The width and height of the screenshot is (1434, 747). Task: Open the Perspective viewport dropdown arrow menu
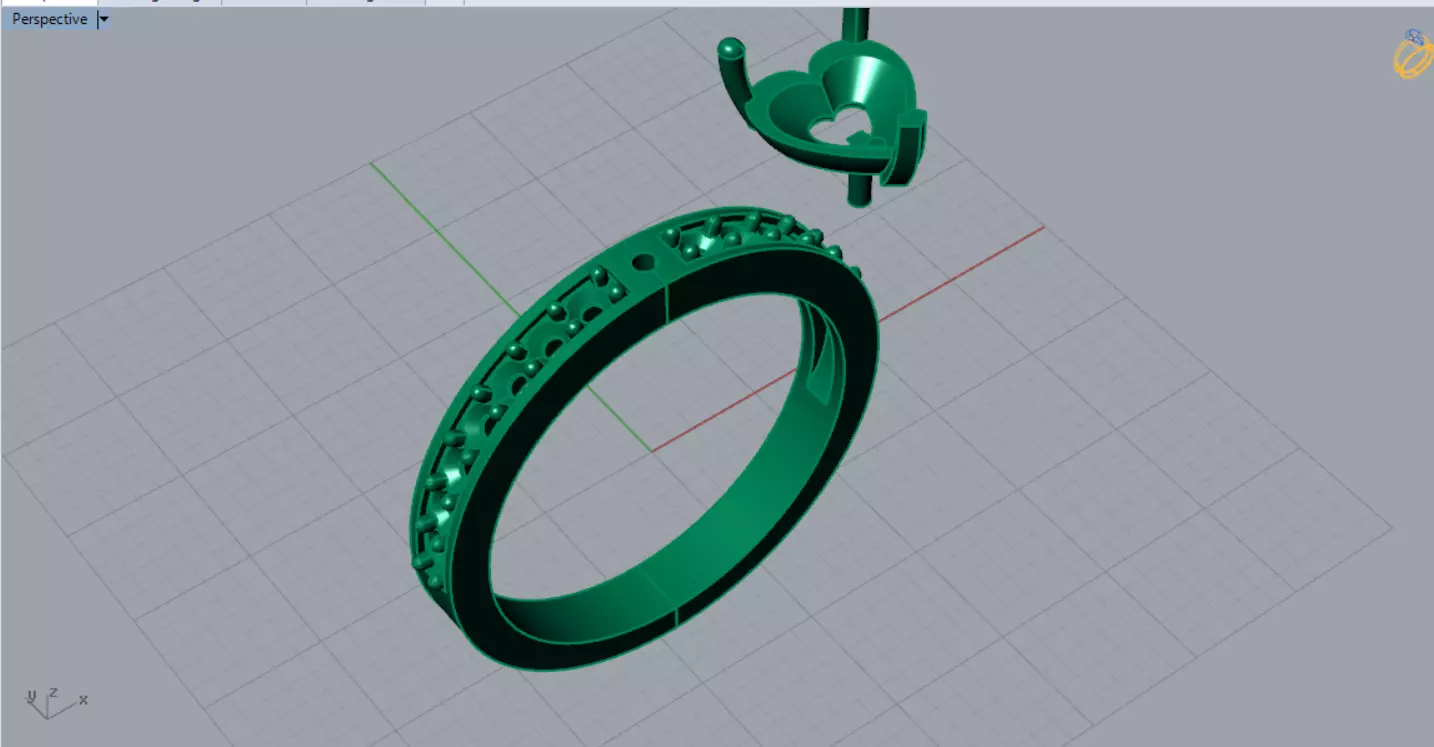tap(103, 19)
